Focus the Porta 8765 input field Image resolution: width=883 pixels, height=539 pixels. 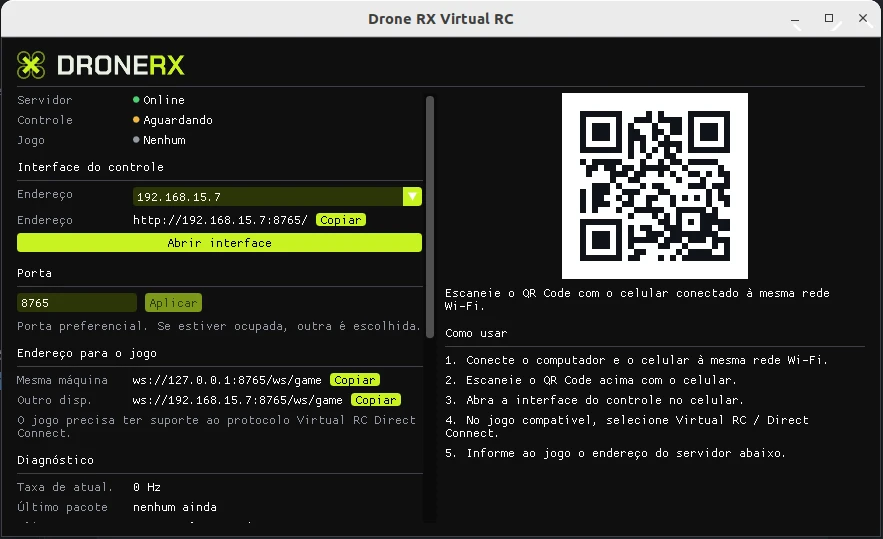[x=77, y=302]
